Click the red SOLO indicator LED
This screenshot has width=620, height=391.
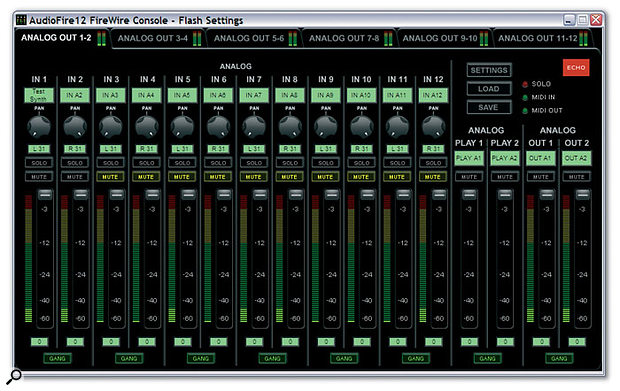point(525,84)
